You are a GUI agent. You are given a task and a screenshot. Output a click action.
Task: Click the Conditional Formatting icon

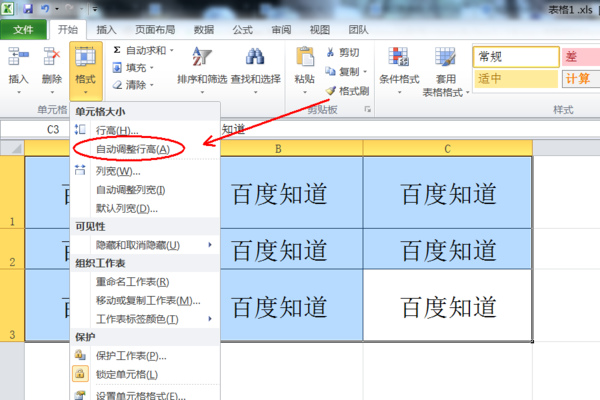click(x=399, y=57)
